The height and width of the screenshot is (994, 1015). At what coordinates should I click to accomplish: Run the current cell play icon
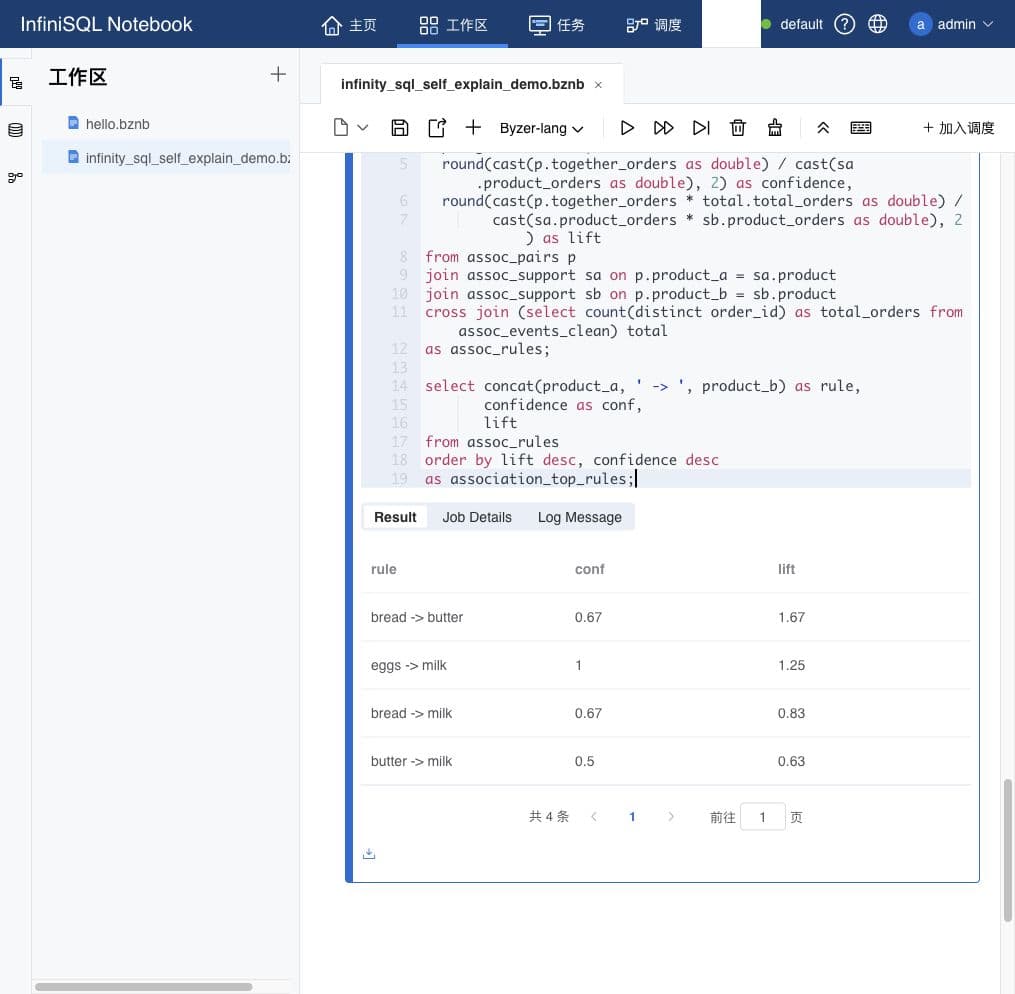(627, 127)
